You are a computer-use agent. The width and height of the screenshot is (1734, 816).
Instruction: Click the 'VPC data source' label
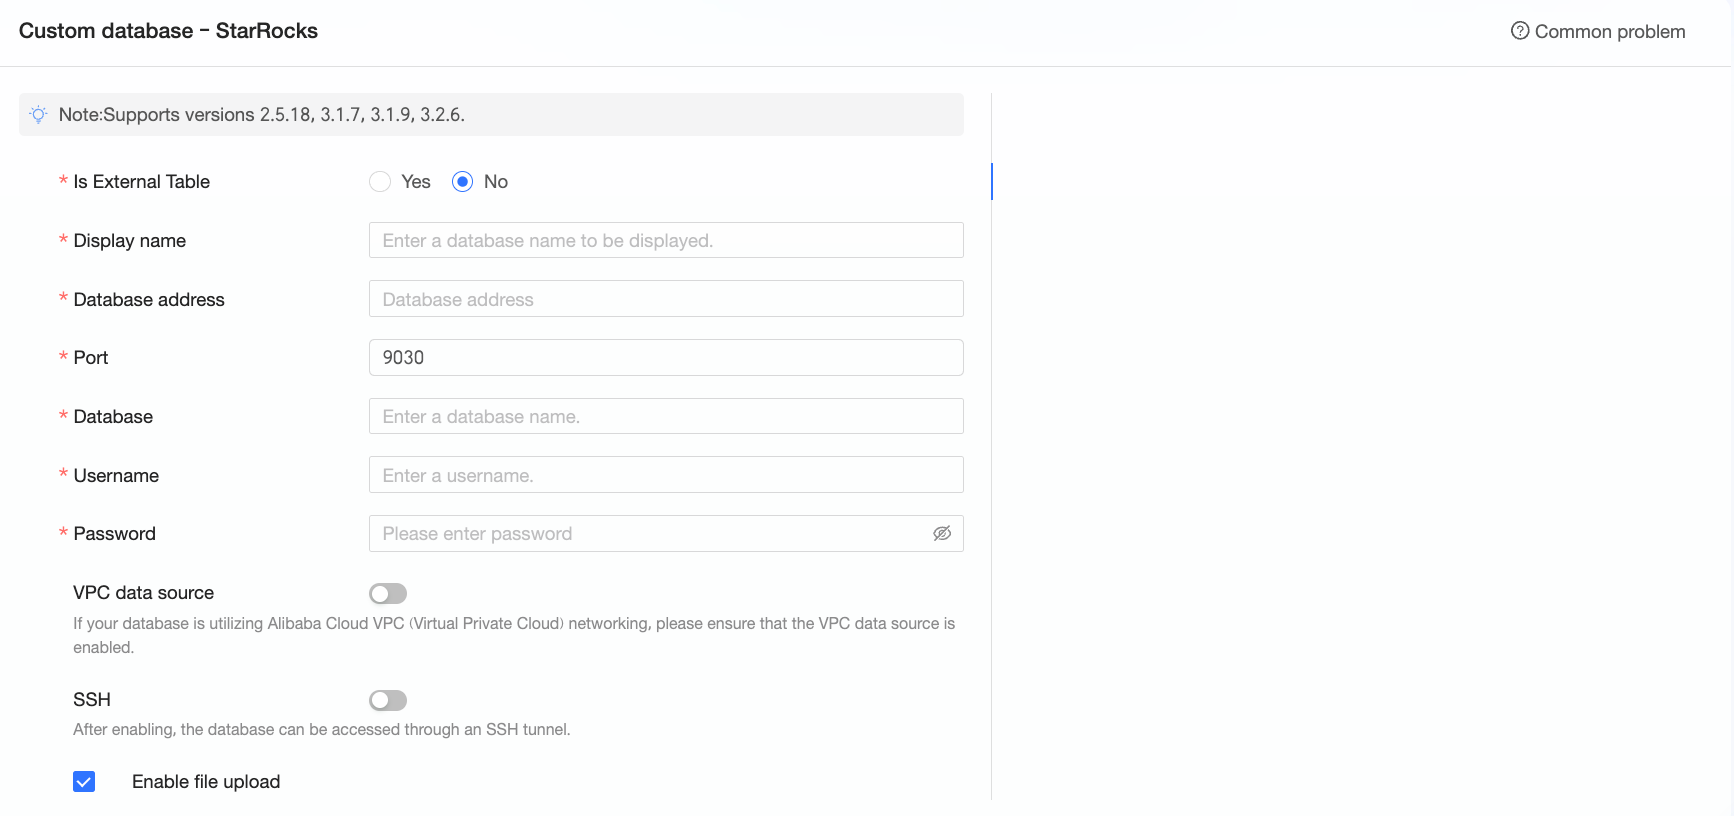[x=143, y=593]
